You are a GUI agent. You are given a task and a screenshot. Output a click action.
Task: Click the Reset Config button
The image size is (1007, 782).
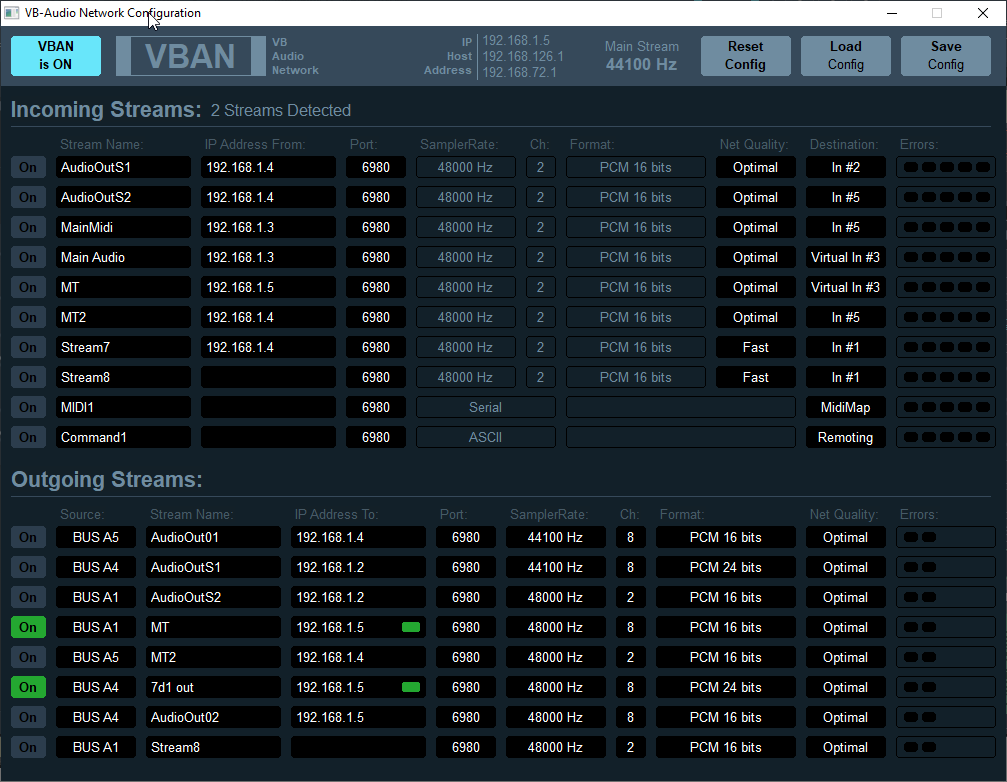pos(745,56)
